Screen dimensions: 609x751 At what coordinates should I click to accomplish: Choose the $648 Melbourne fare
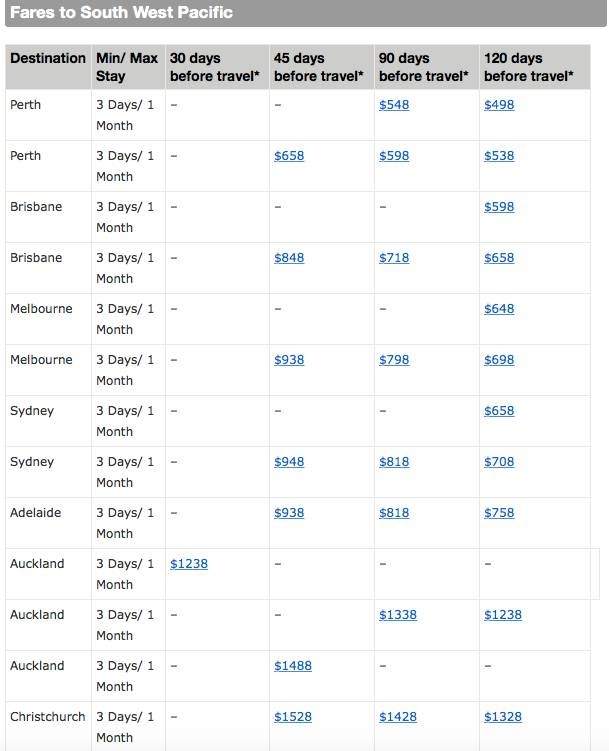[499, 309]
